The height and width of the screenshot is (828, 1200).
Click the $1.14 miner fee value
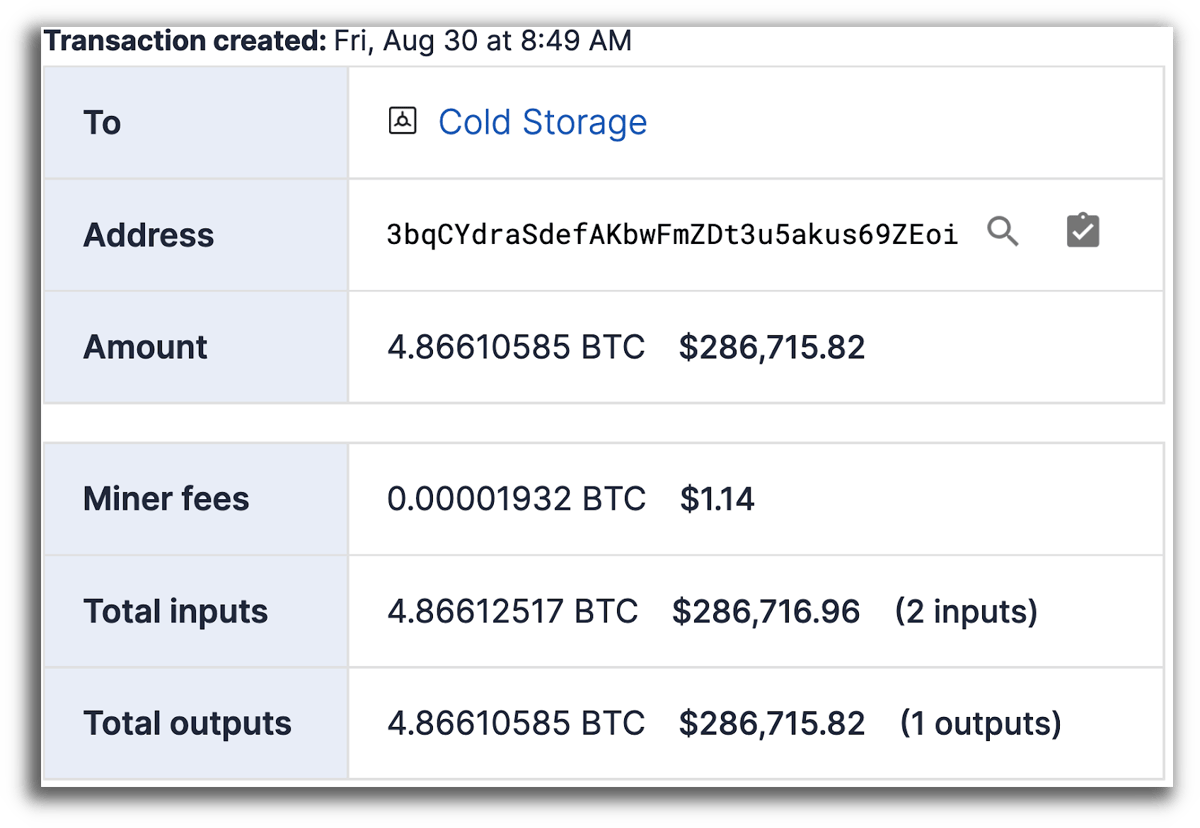coord(717,498)
